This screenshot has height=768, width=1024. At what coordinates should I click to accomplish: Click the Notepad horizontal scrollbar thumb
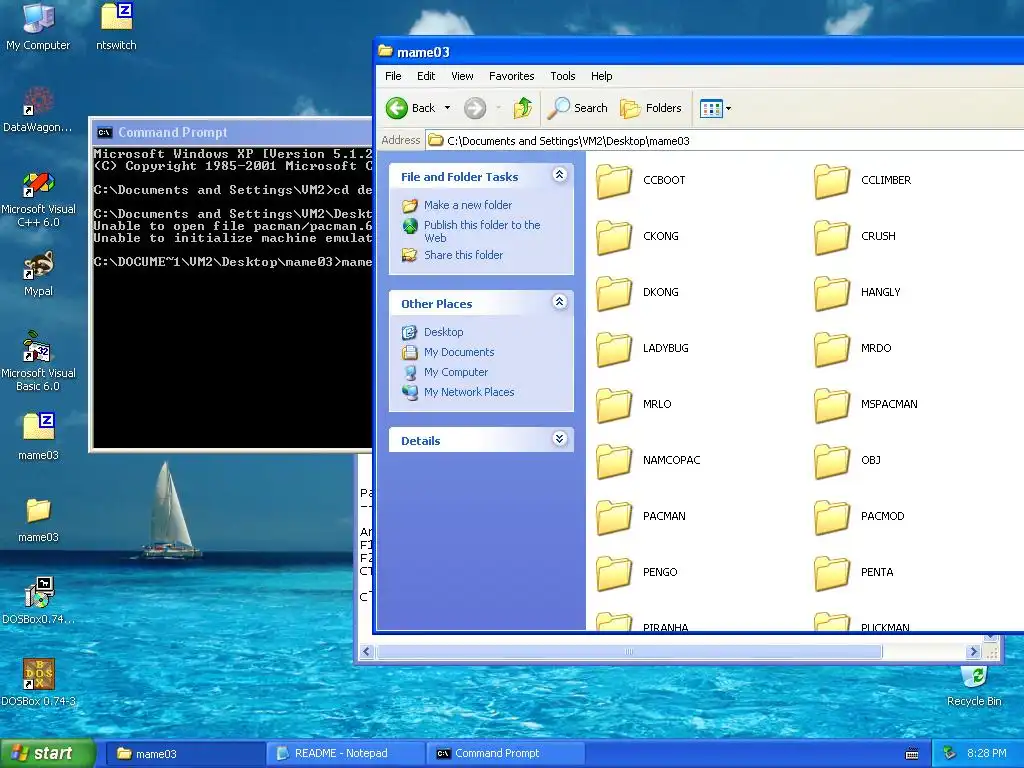629,651
